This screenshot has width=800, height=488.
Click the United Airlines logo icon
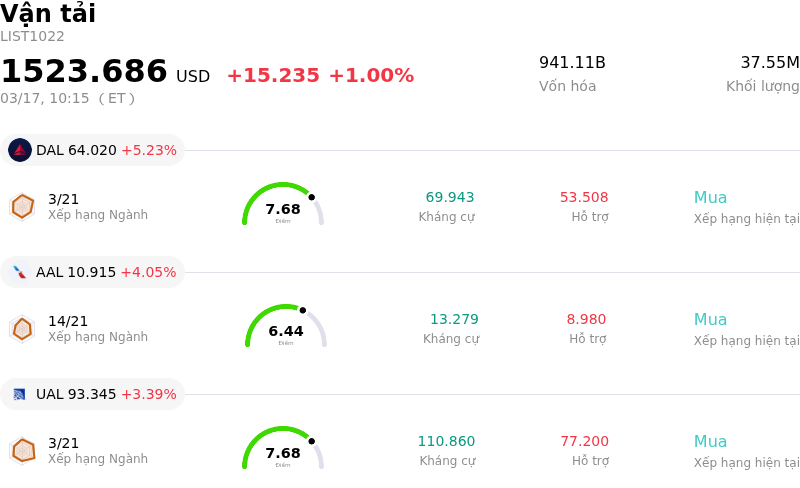pos(20,394)
